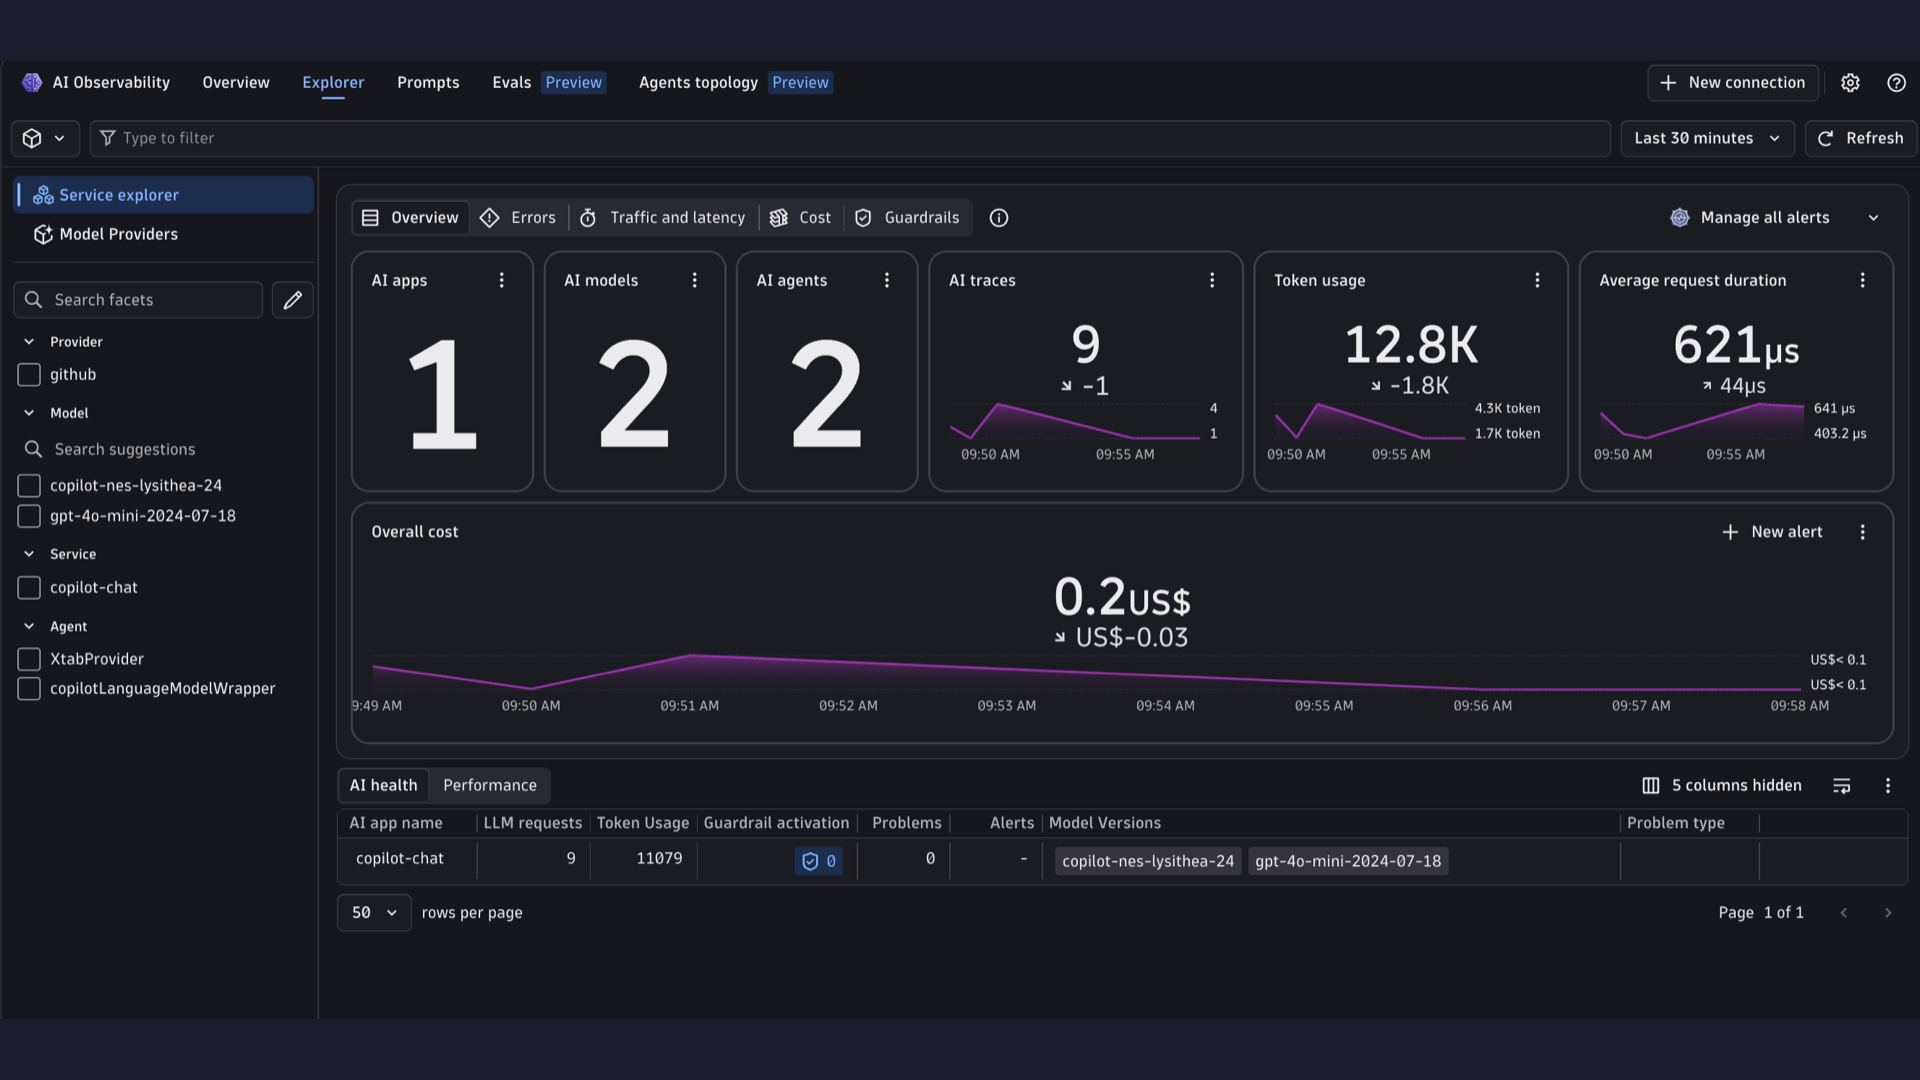
Task: Check the copilotLanguageModelWrapper agent checkbox
Action: (x=29, y=689)
